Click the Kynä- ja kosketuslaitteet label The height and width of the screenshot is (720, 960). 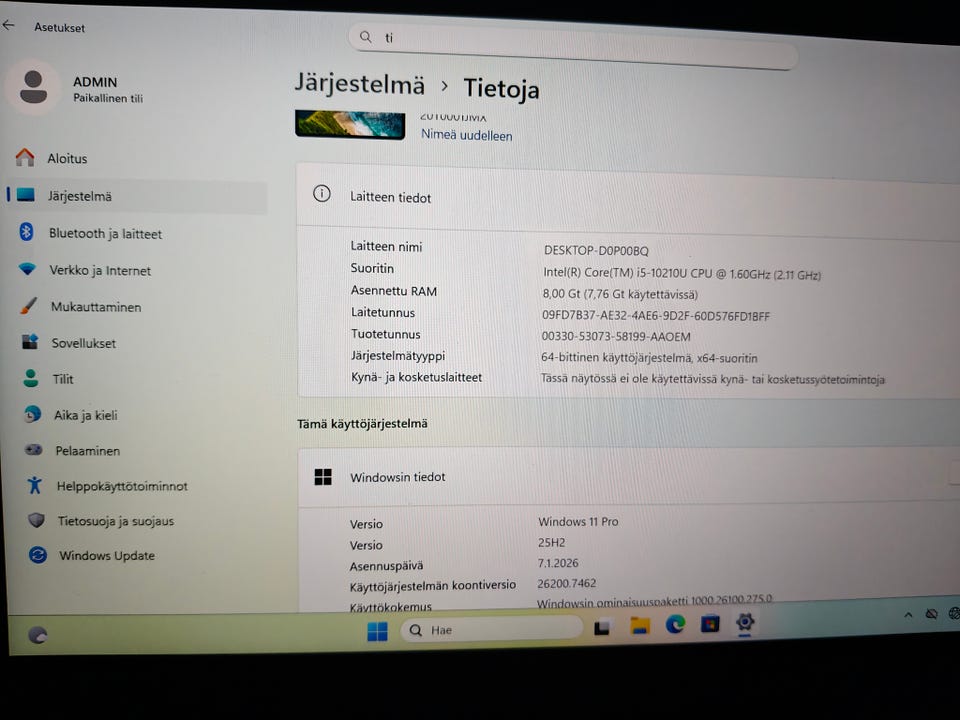pyautogui.click(x=416, y=377)
